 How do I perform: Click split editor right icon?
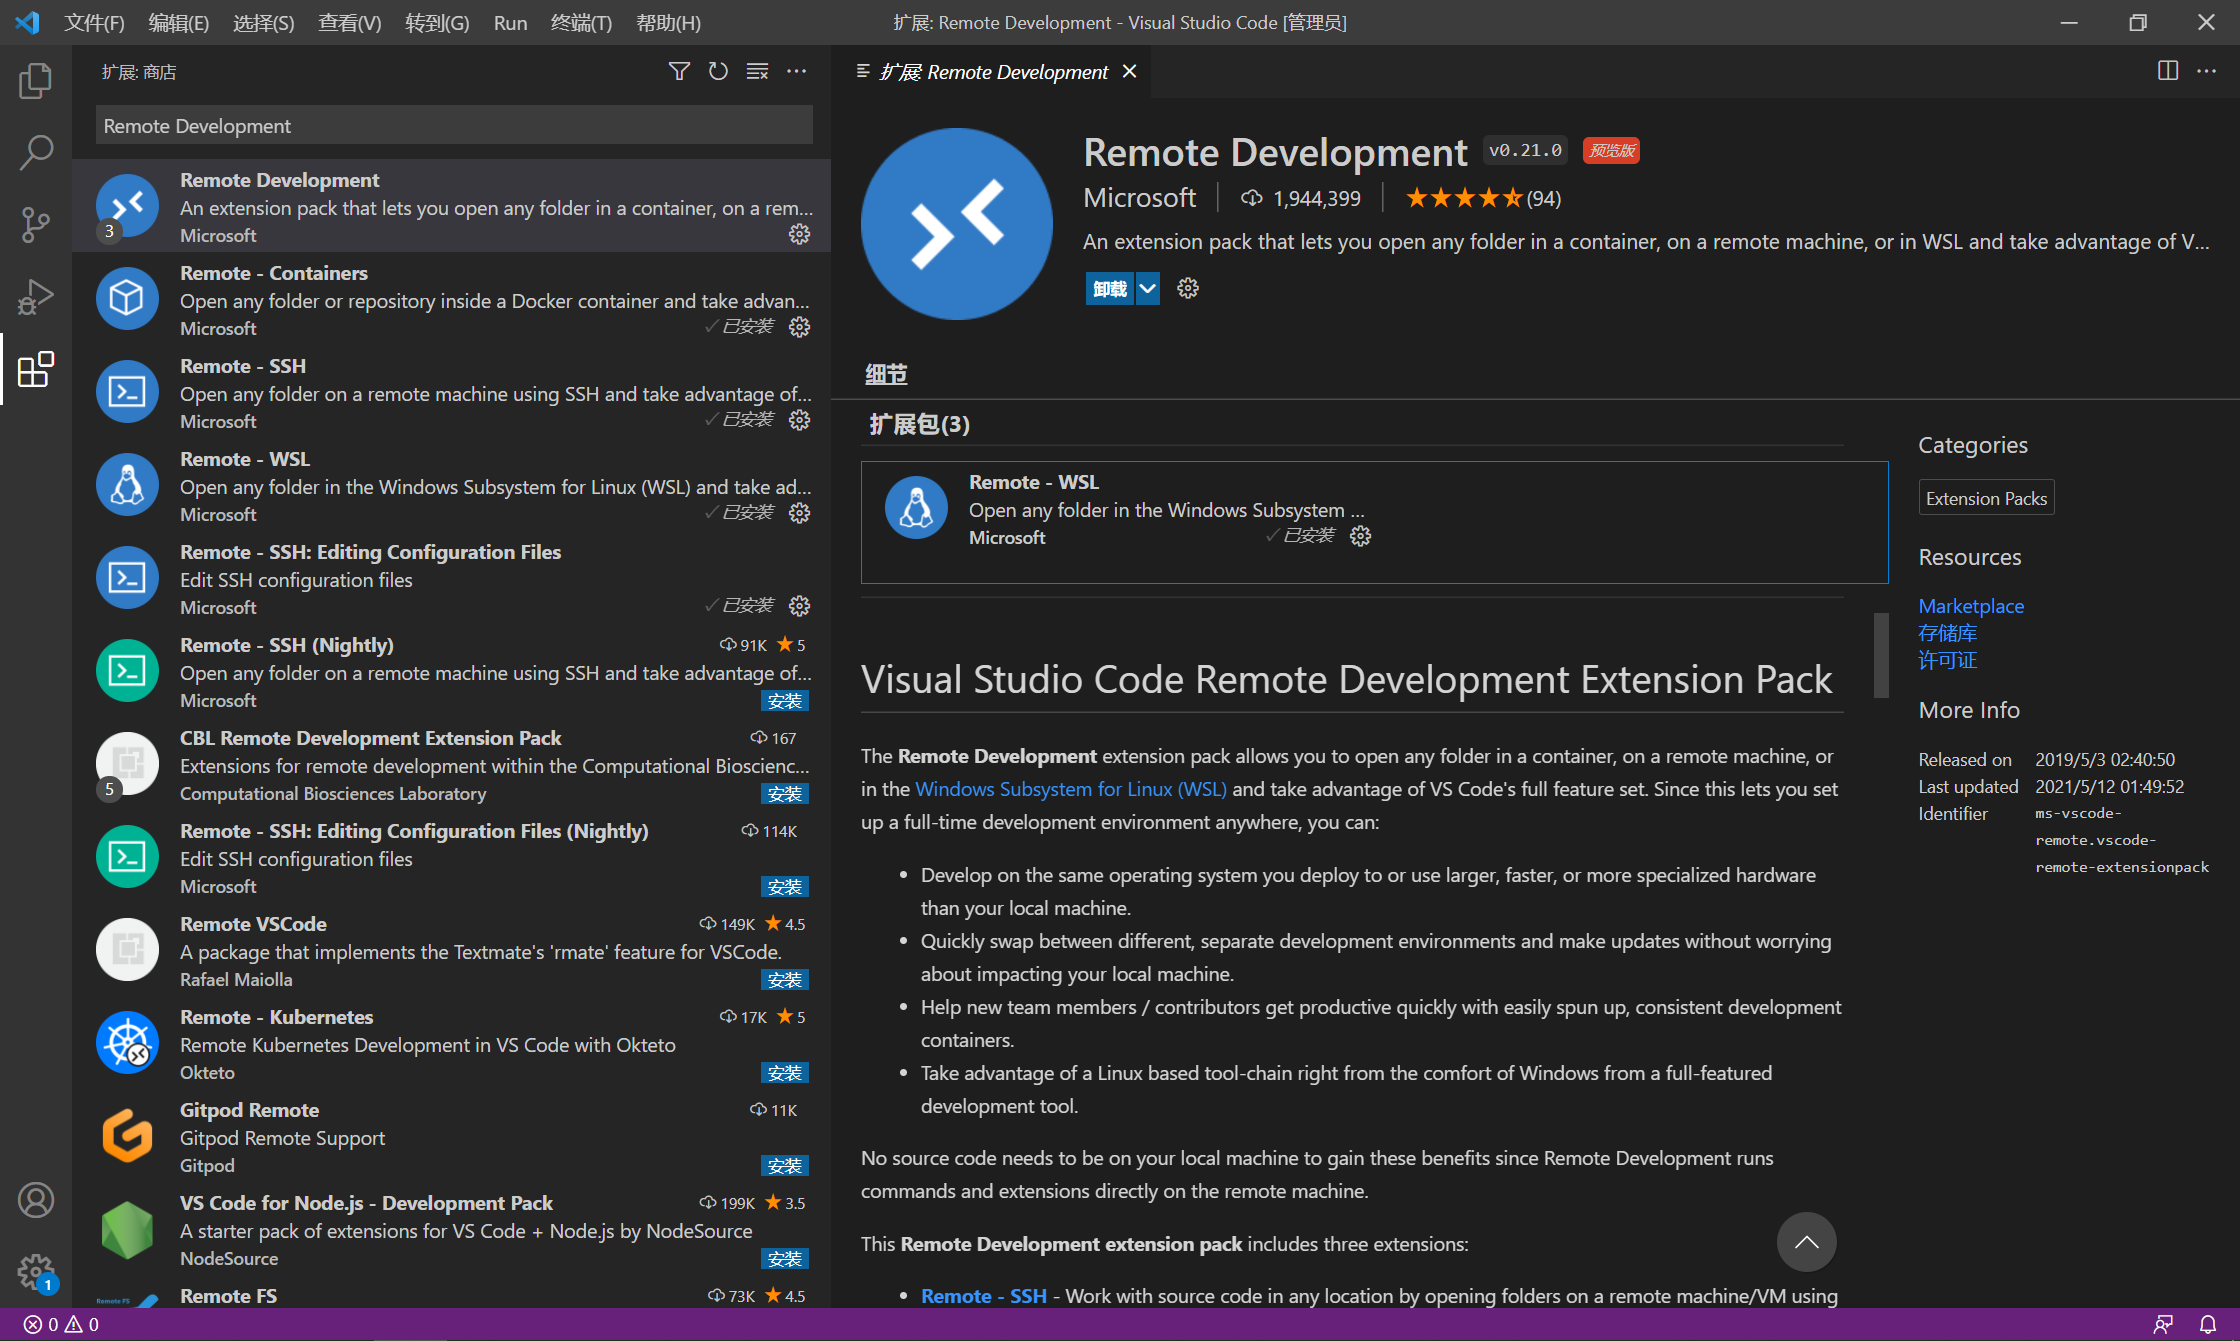tap(2167, 71)
